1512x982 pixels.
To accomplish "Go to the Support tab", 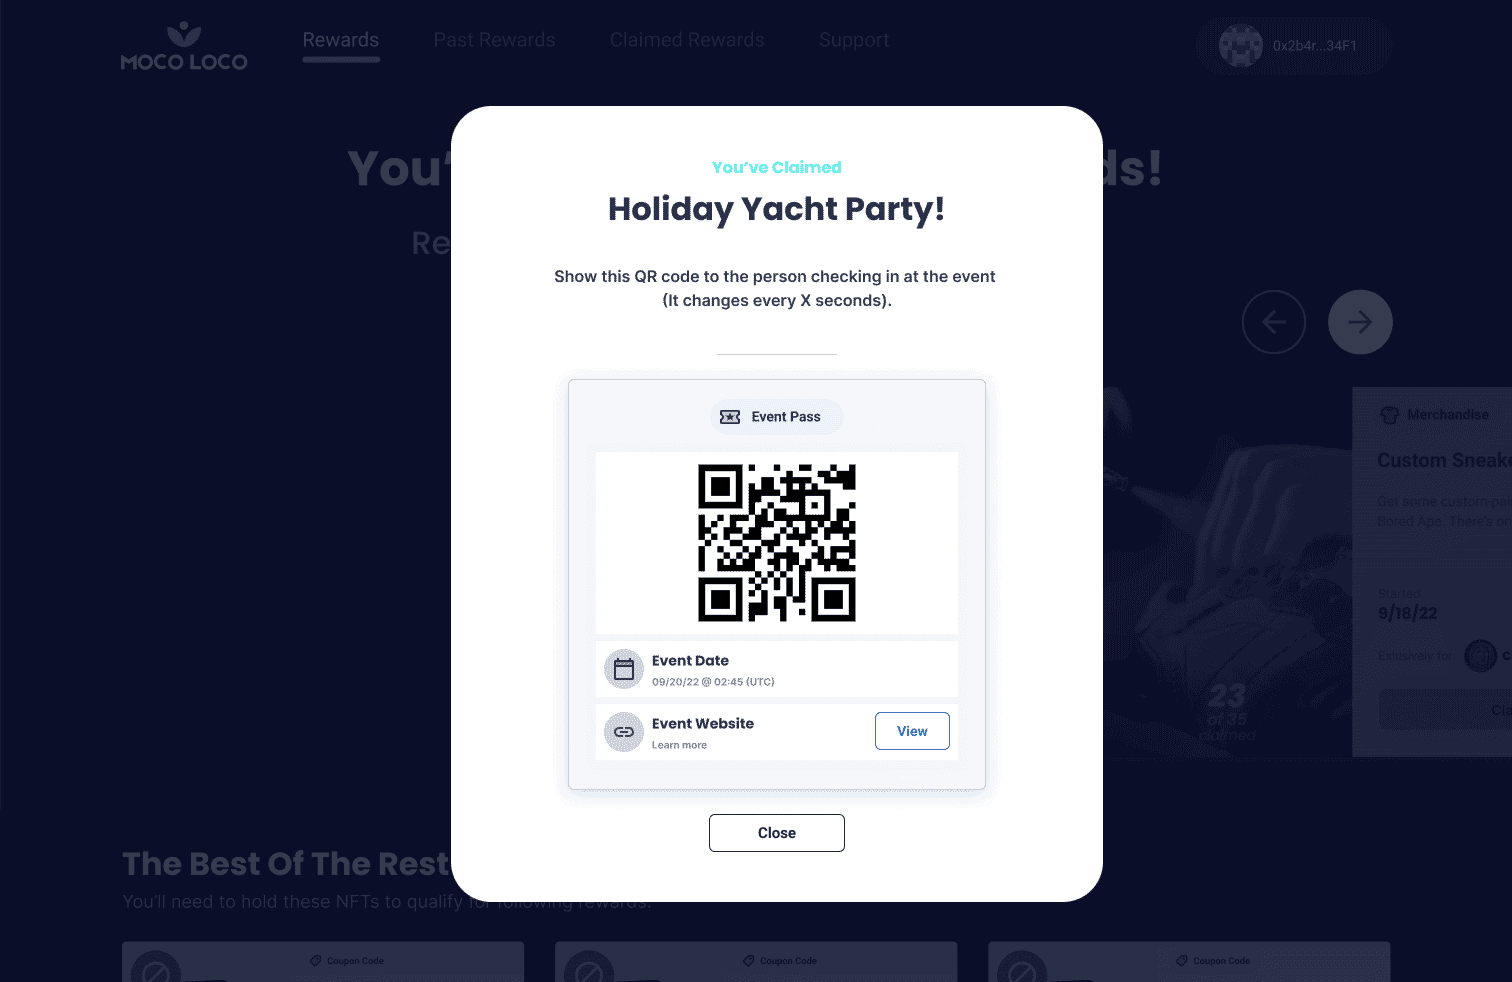I will pos(854,40).
